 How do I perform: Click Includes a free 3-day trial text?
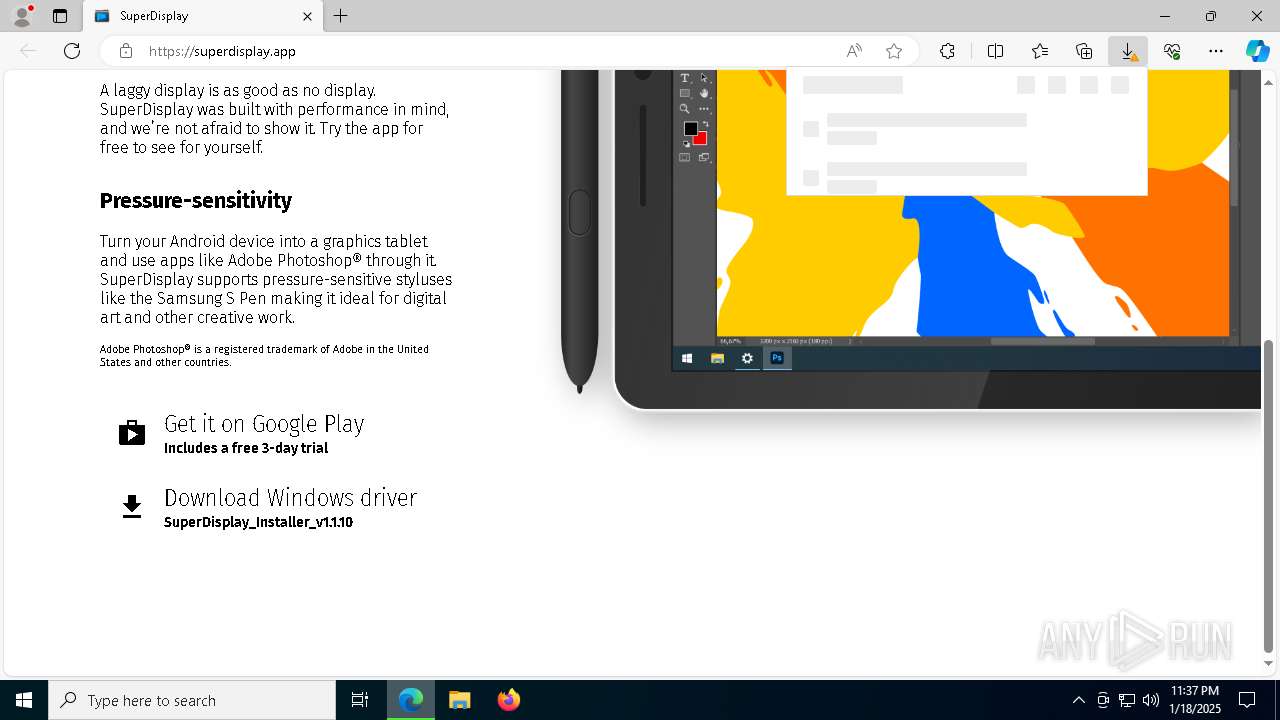(x=246, y=448)
